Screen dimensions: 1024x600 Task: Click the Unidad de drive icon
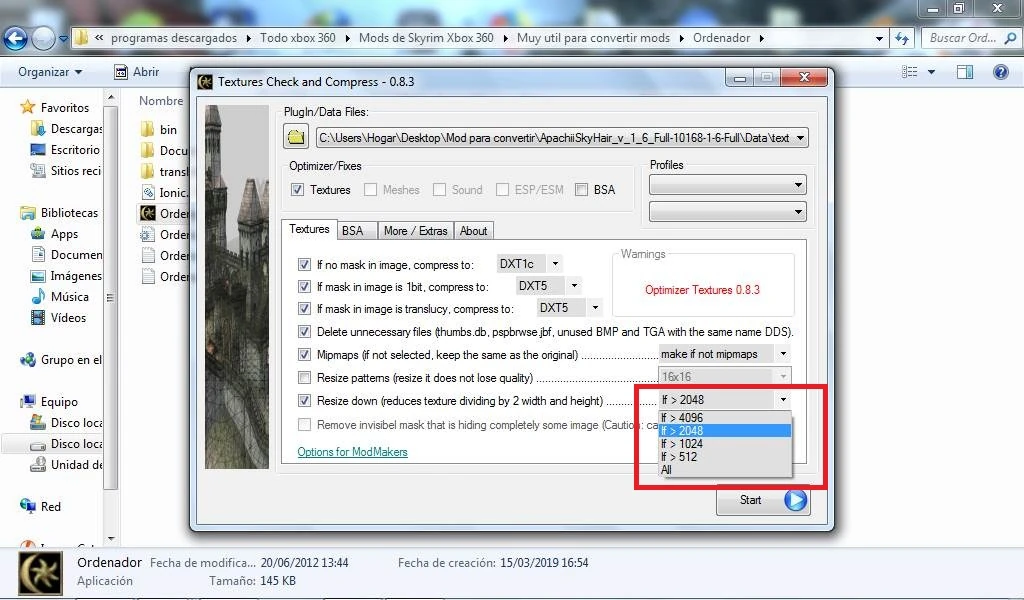click(38, 464)
